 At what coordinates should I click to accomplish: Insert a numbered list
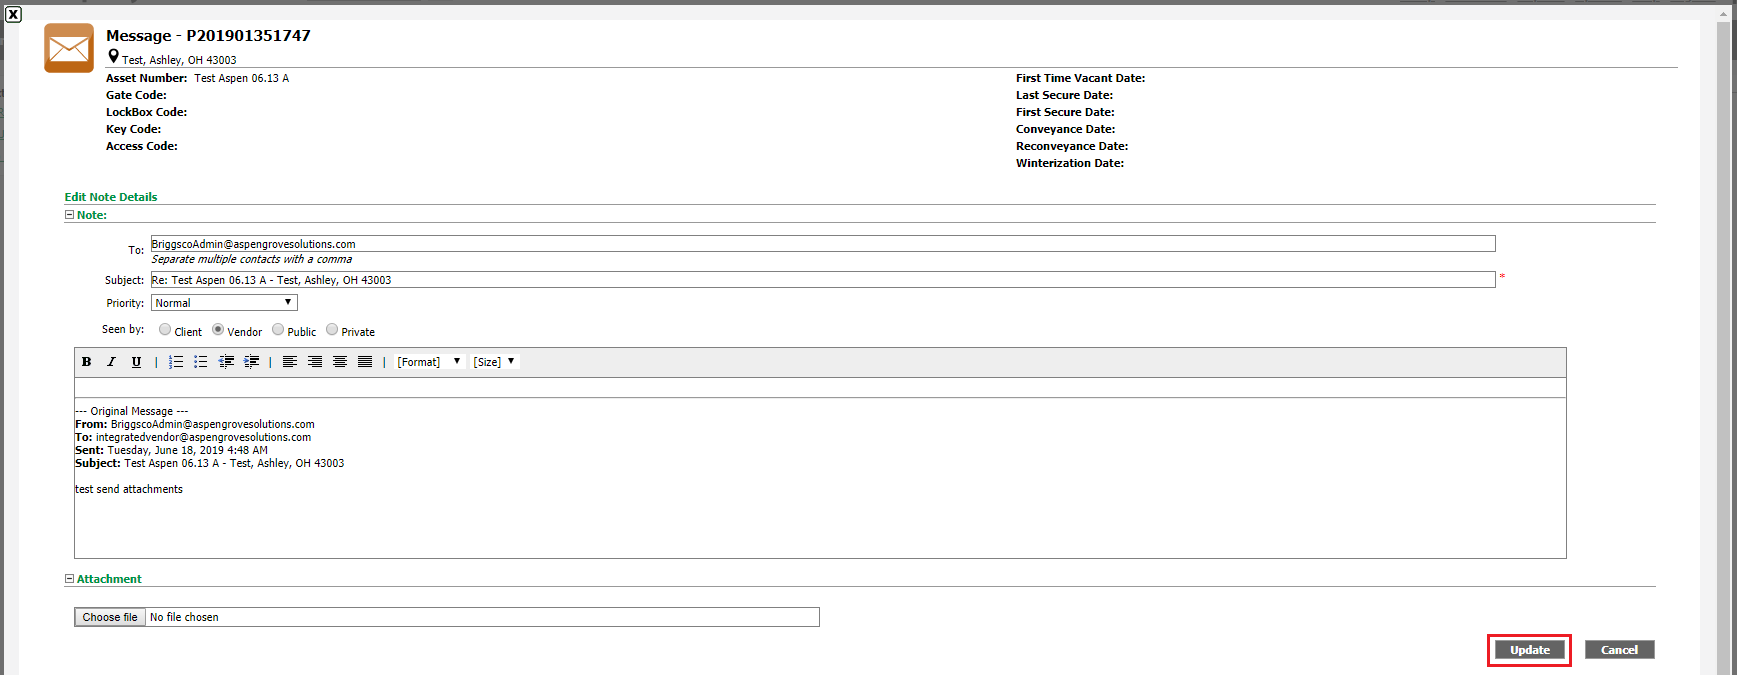[x=176, y=362]
